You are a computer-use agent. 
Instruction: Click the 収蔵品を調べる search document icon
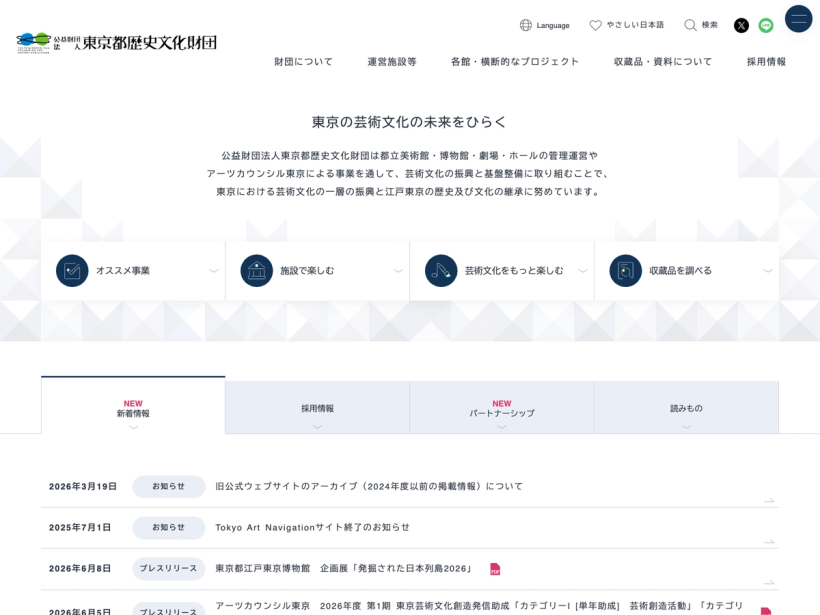625,270
